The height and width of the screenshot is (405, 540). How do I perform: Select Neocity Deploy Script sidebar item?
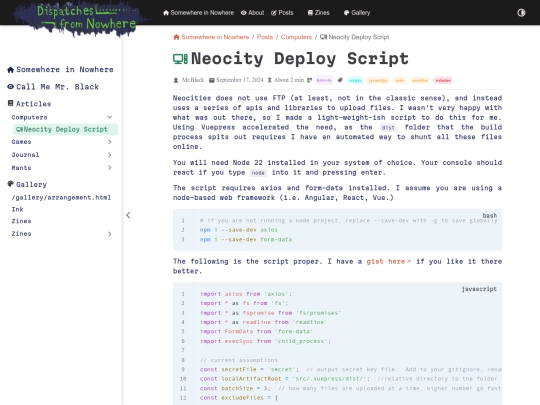pyautogui.click(x=65, y=129)
